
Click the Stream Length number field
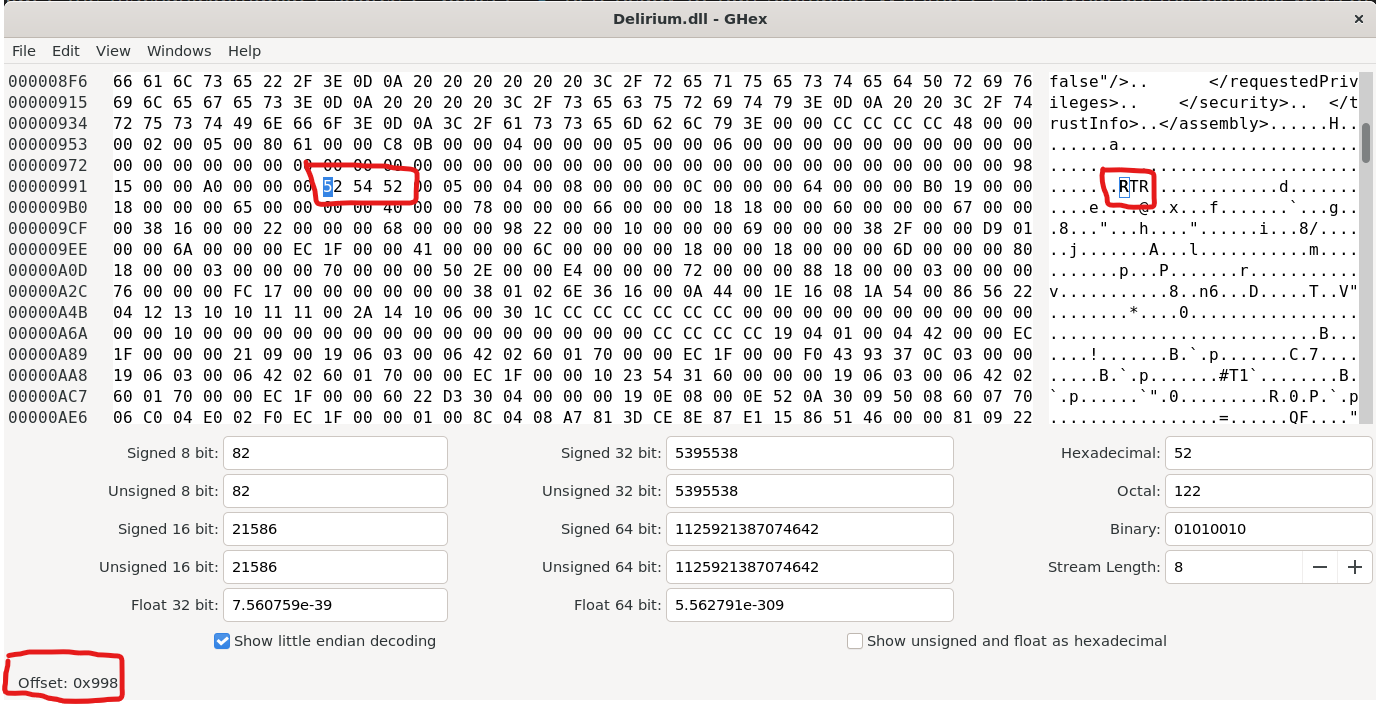(1234, 567)
